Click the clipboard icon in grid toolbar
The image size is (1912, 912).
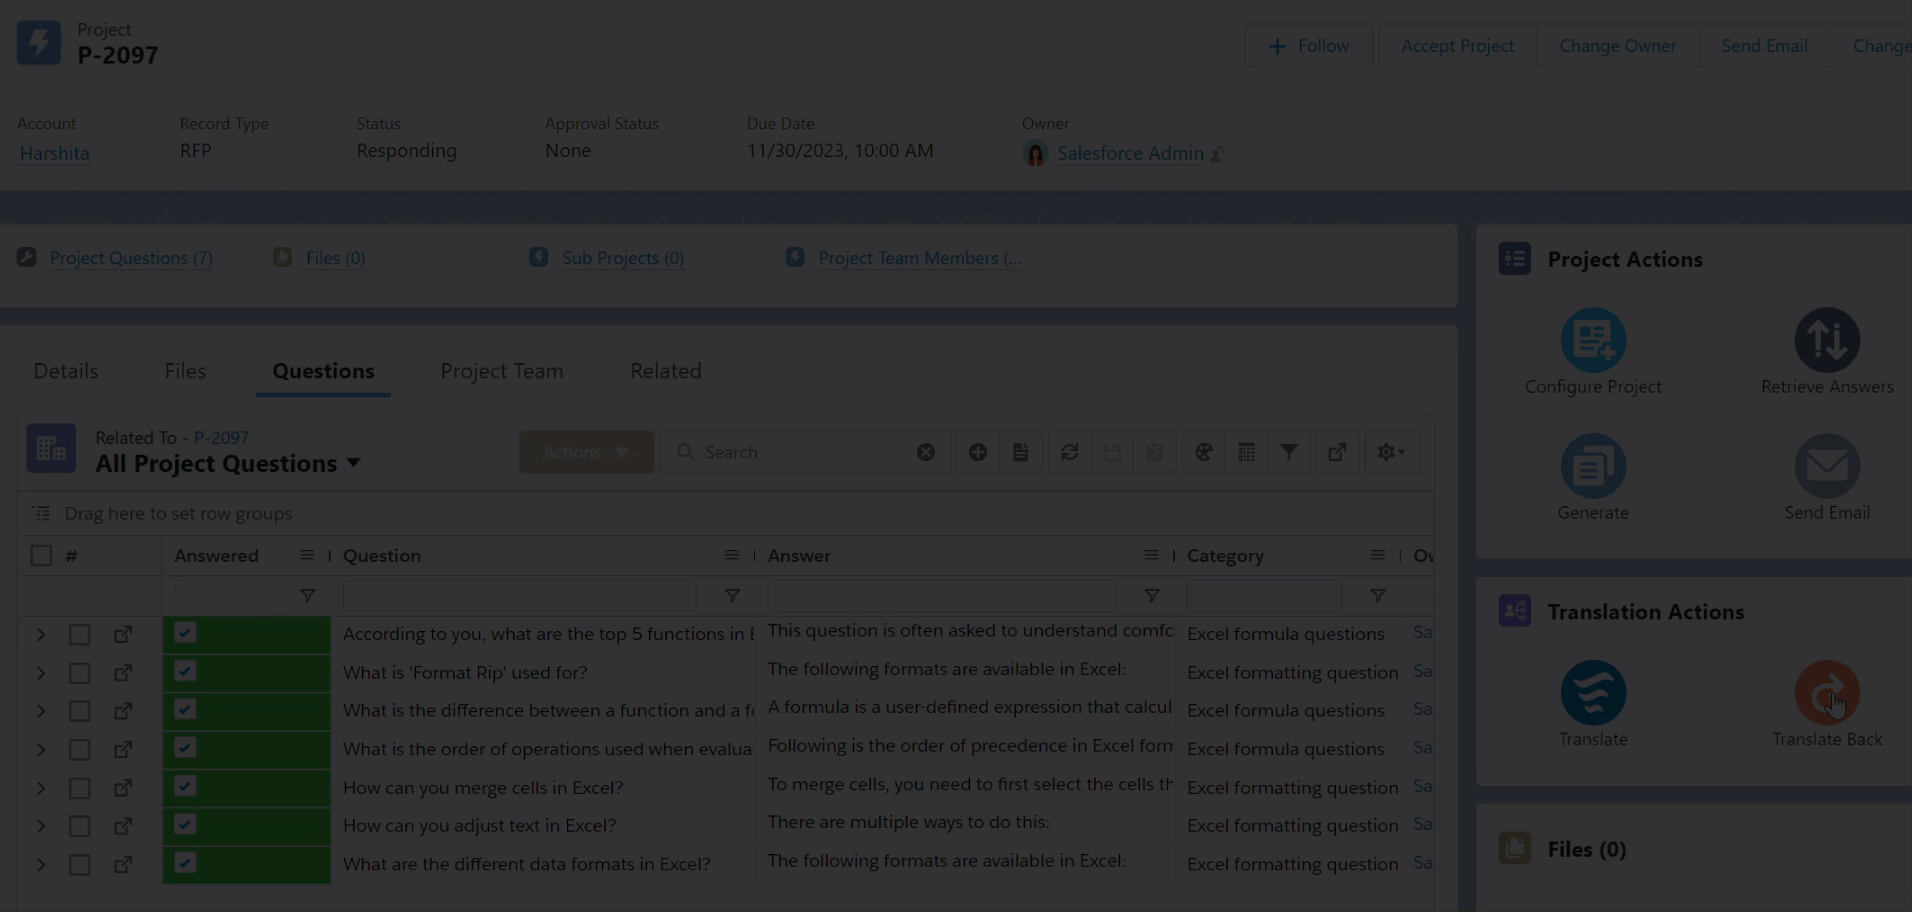click(1154, 452)
